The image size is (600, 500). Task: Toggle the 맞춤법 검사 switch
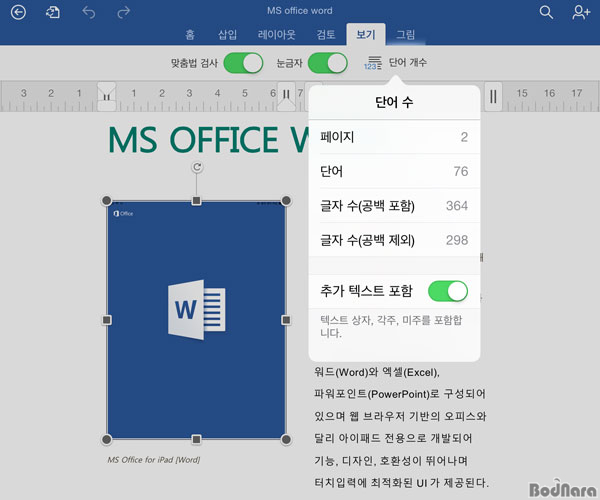click(243, 63)
